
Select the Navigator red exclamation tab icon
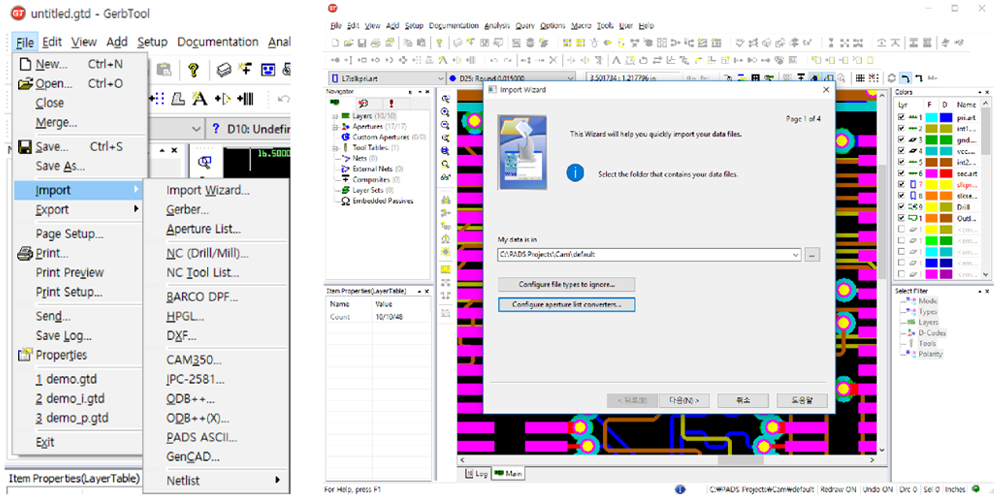coord(391,103)
